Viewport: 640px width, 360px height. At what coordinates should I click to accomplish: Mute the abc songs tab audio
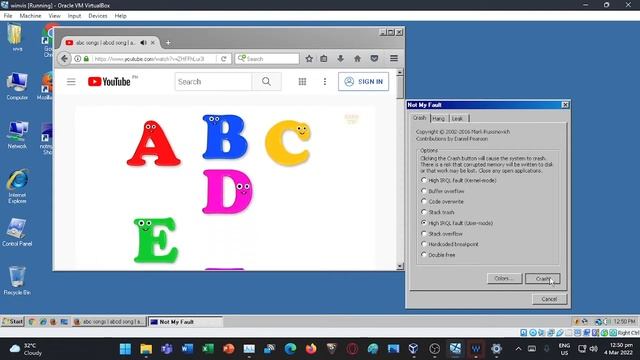[x=143, y=42]
